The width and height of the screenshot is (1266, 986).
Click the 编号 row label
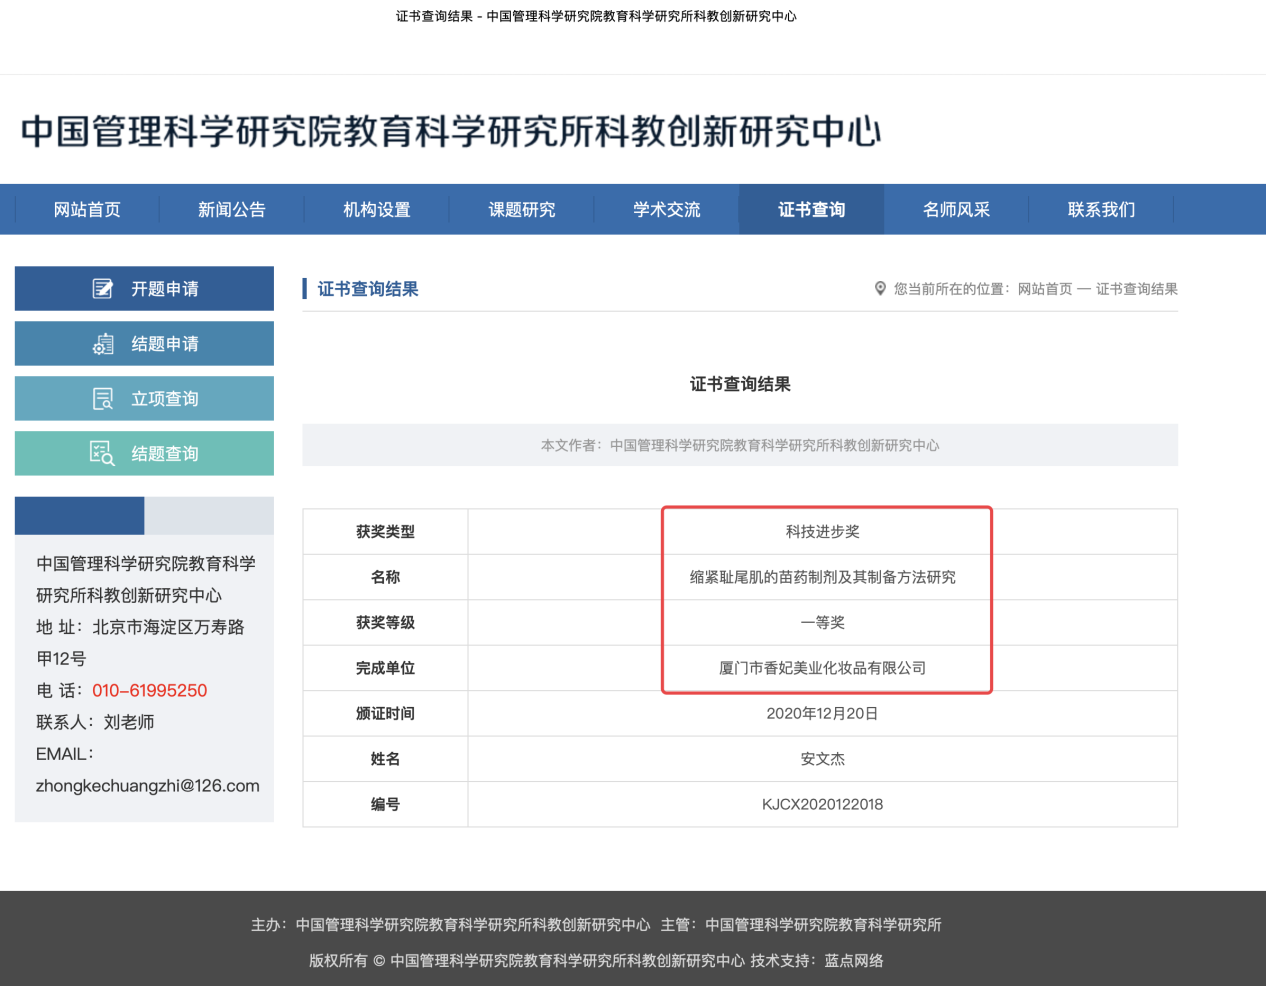click(x=386, y=805)
